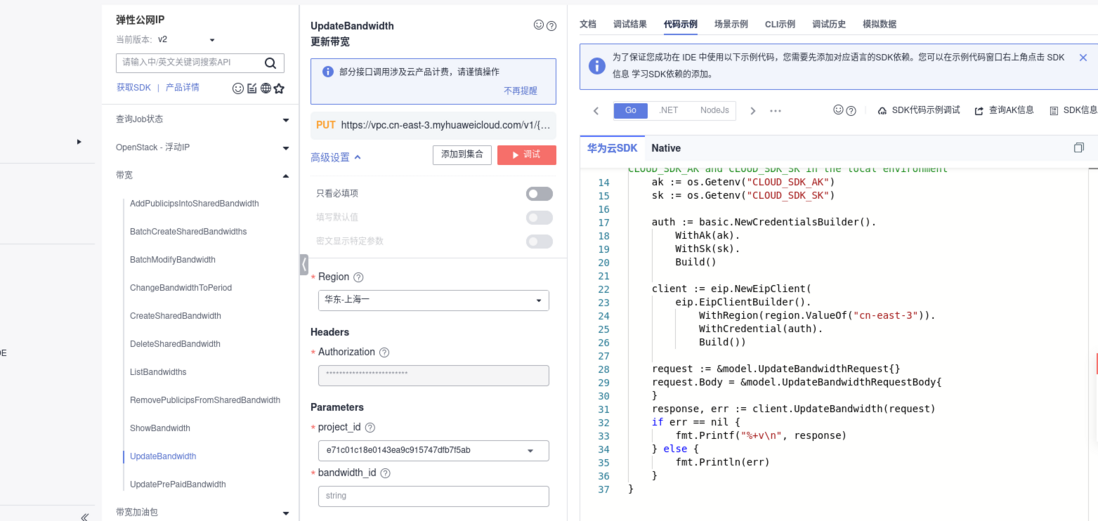Select the 华为云SDK code tab
1098x521 pixels.
click(x=612, y=148)
